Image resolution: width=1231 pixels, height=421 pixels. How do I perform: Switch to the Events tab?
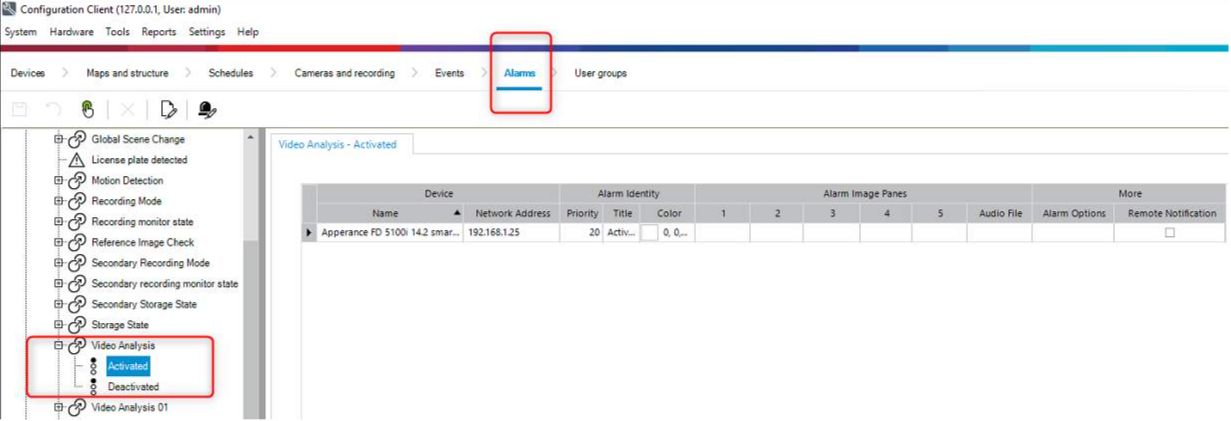pyautogui.click(x=449, y=73)
